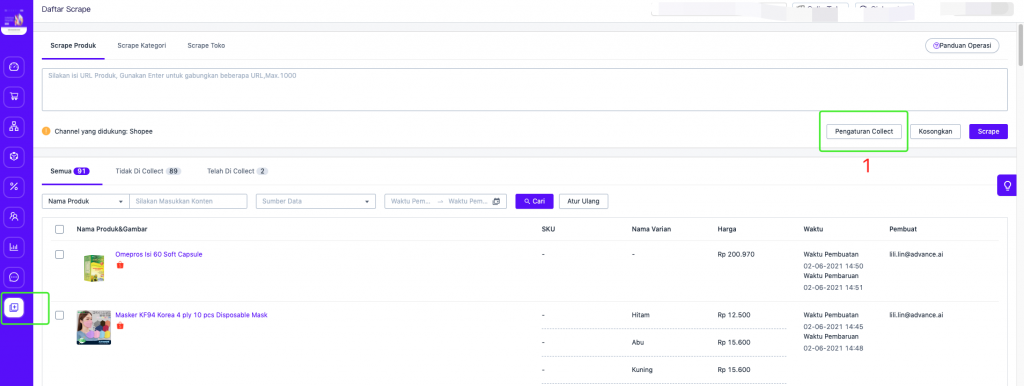Open the chat bubble sidebar icon
Image resolution: width=1024 pixels, height=386 pixels.
pyautogui.click(x=14, y=277)
